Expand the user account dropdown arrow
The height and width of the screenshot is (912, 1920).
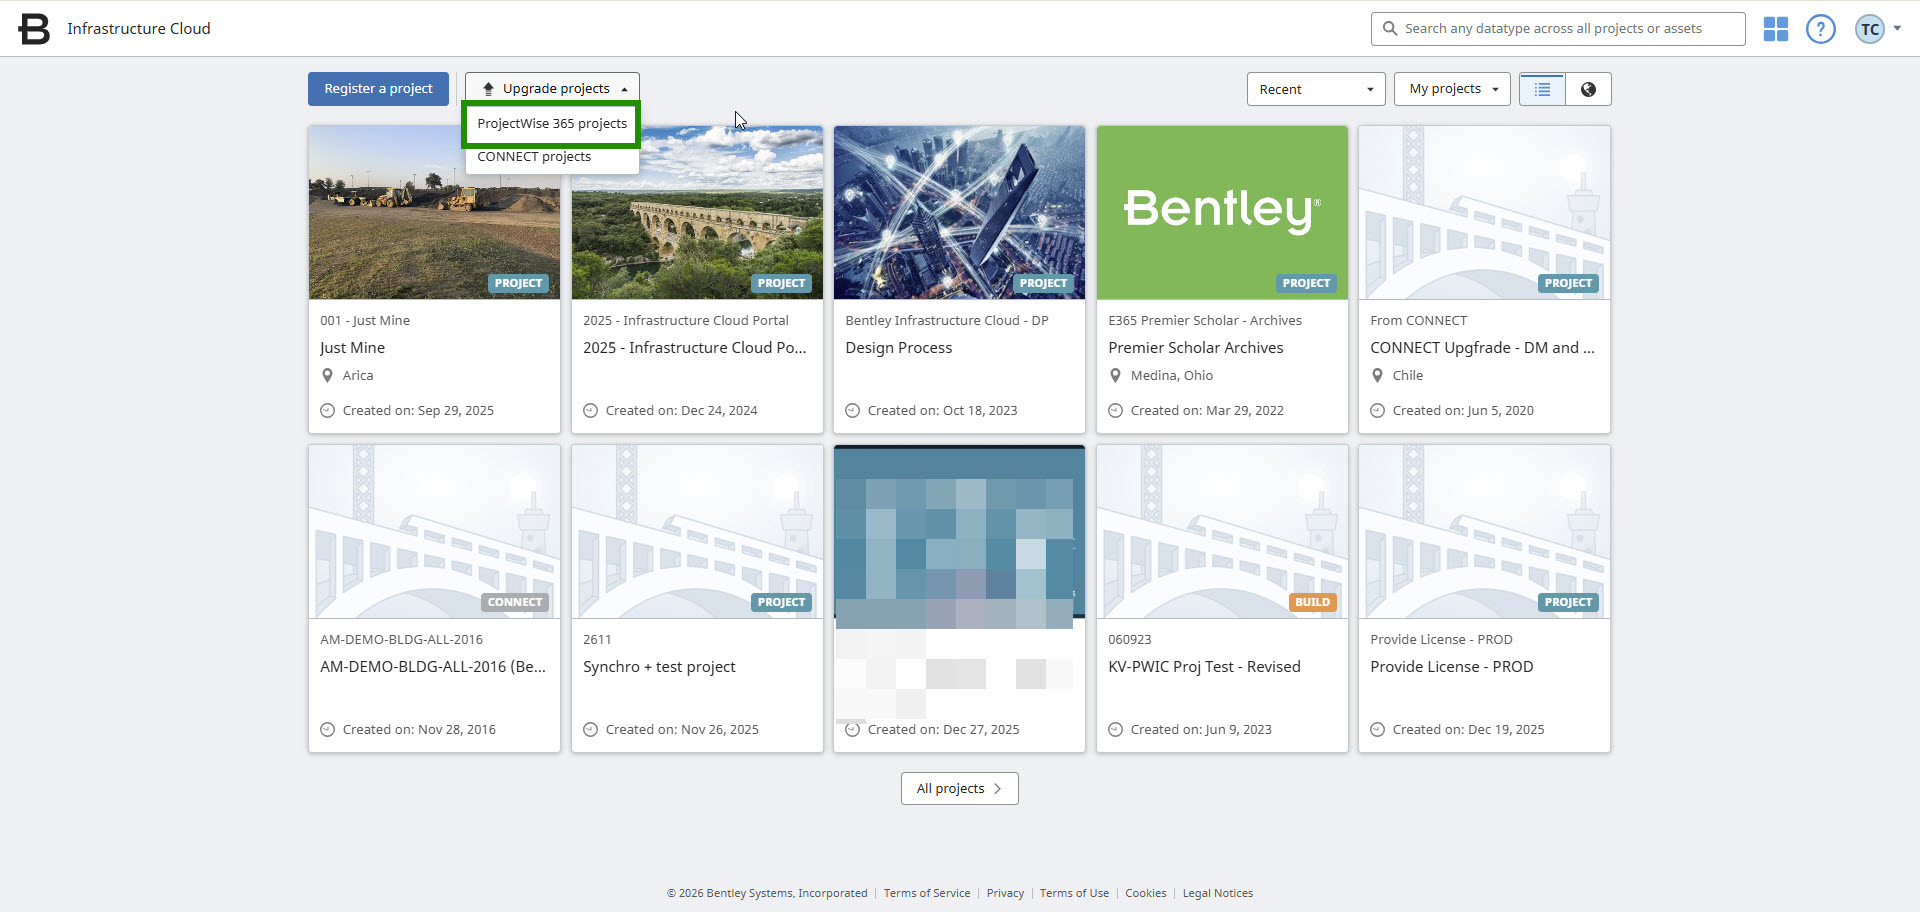click(x=1897, y=28)
